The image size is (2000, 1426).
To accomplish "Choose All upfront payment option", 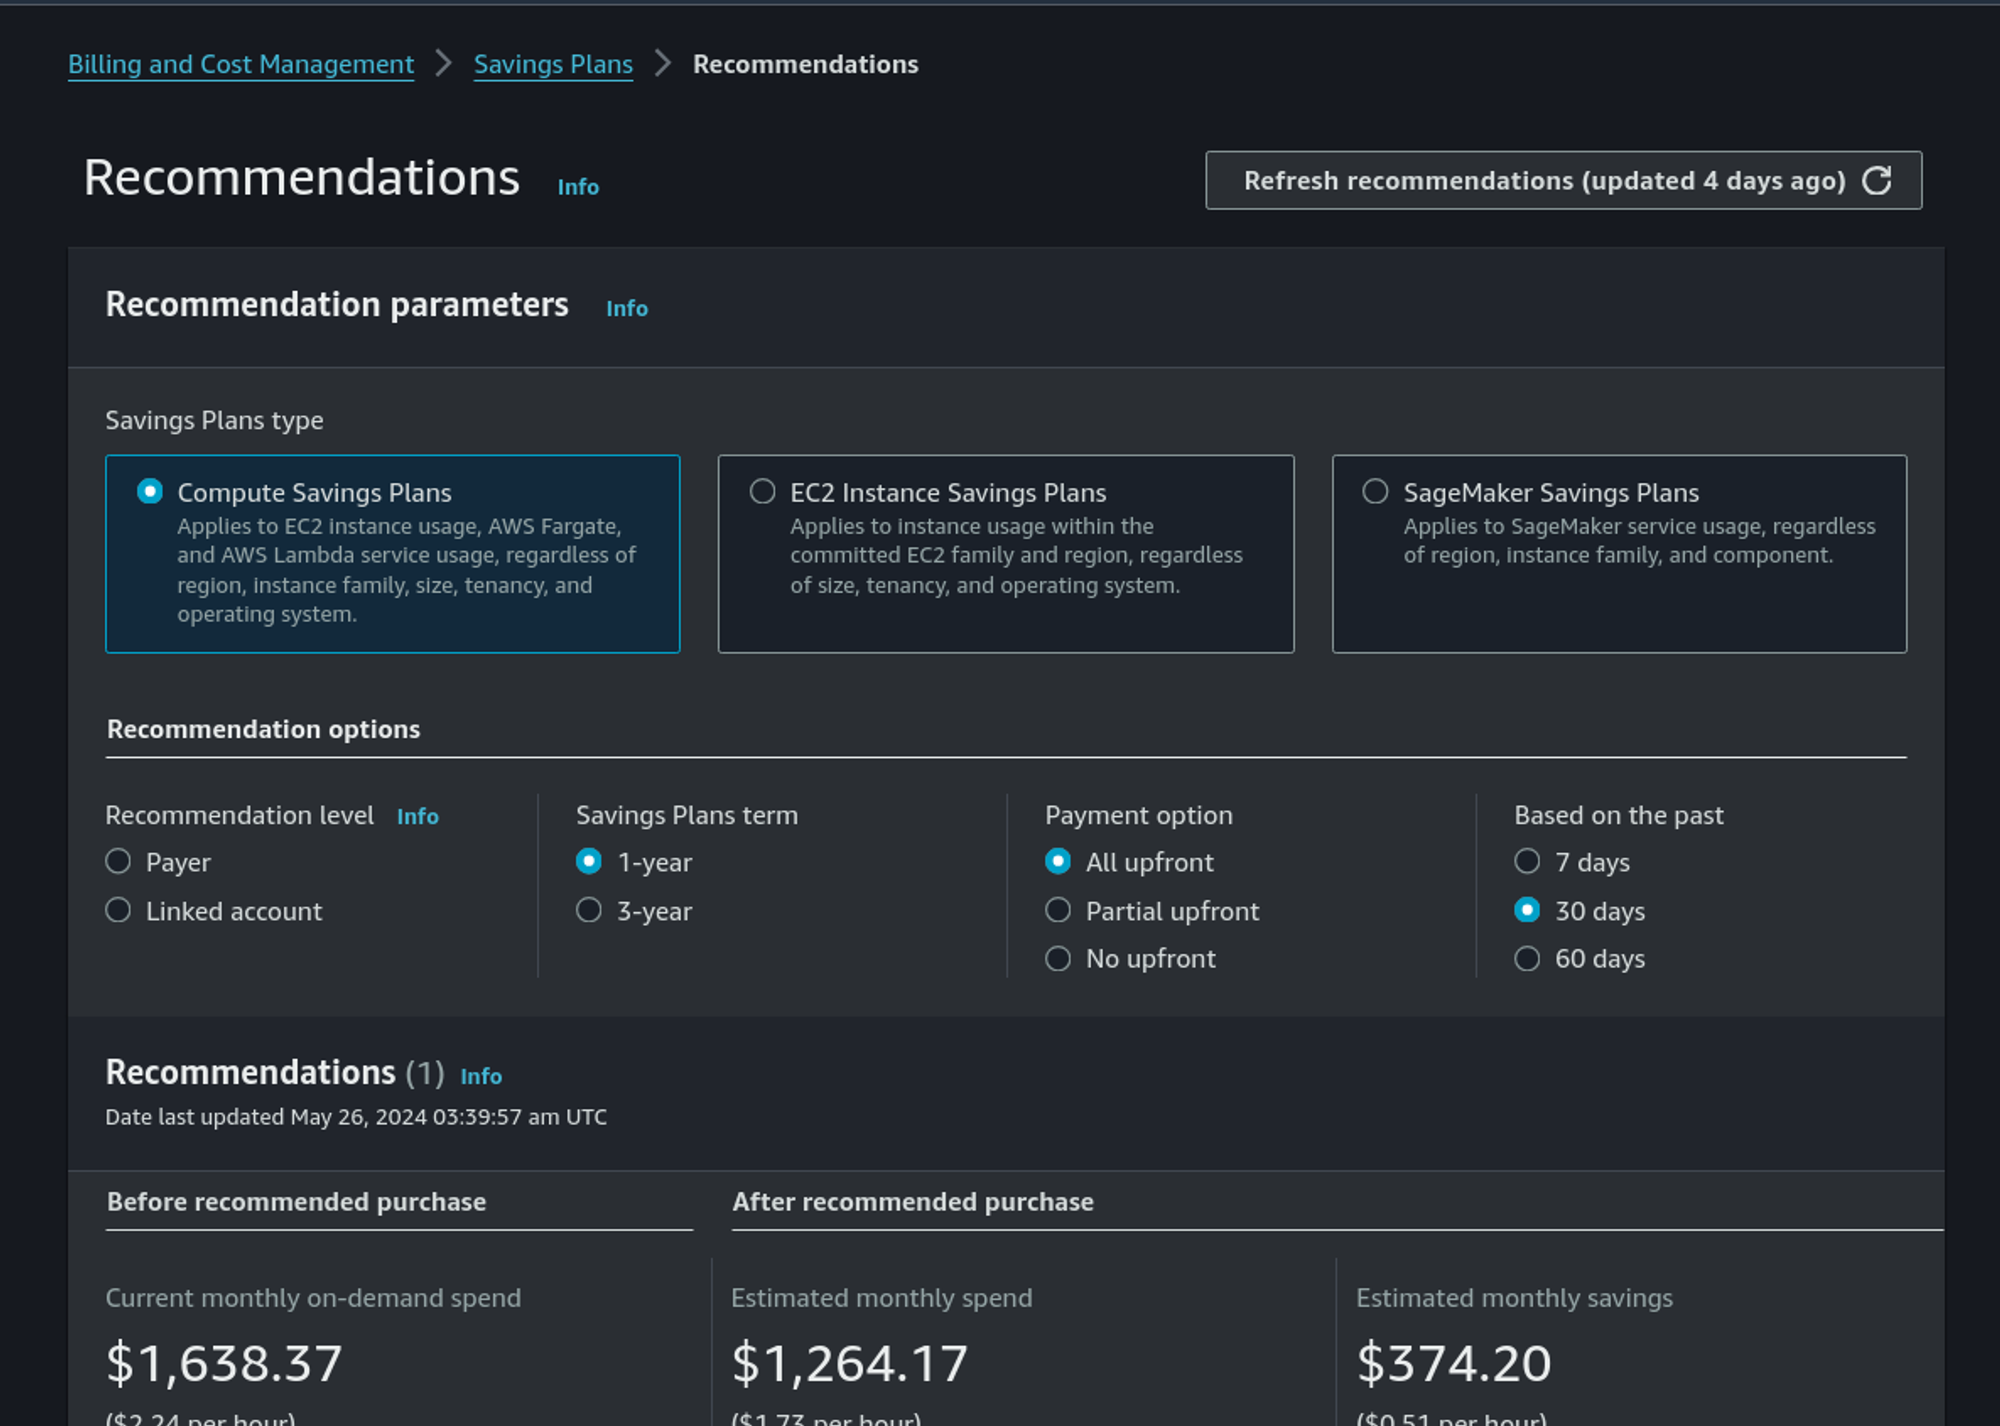I will click(1058, 861).
